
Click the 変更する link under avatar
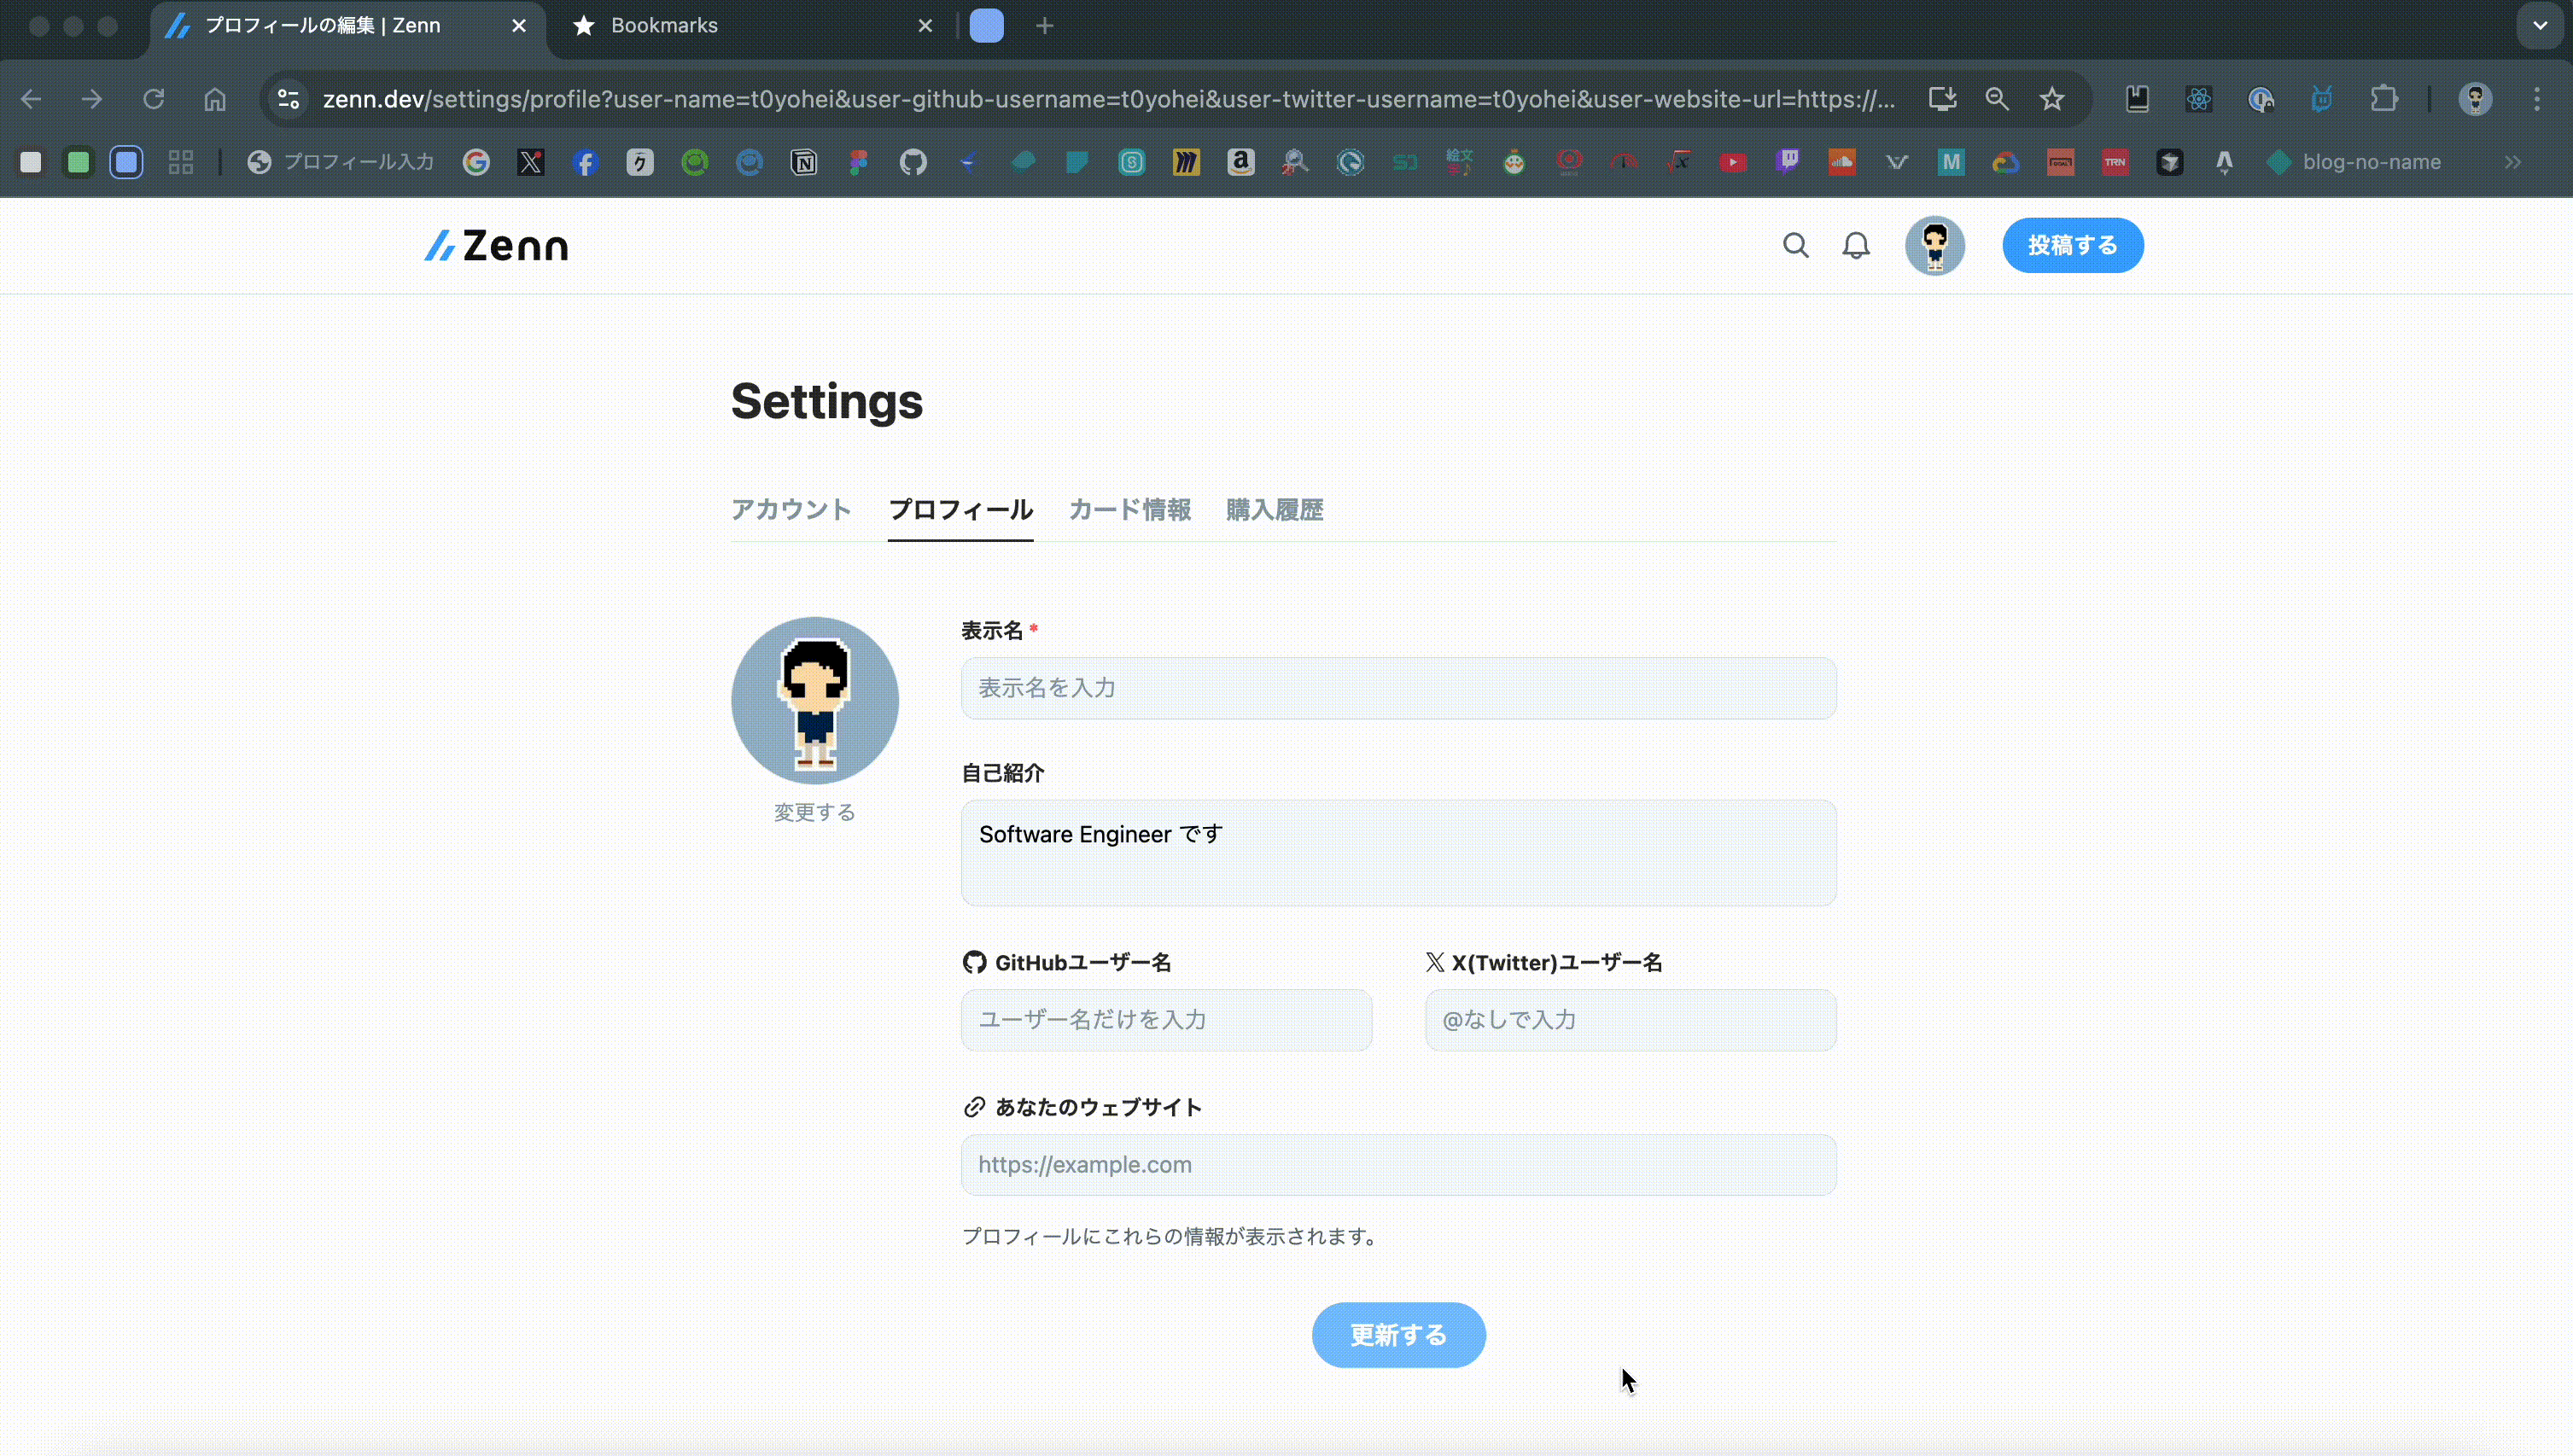point(815,812)
